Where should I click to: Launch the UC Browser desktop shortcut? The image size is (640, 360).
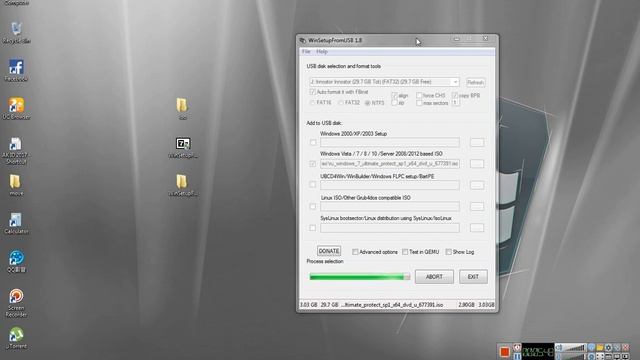(x=16, y=109)
